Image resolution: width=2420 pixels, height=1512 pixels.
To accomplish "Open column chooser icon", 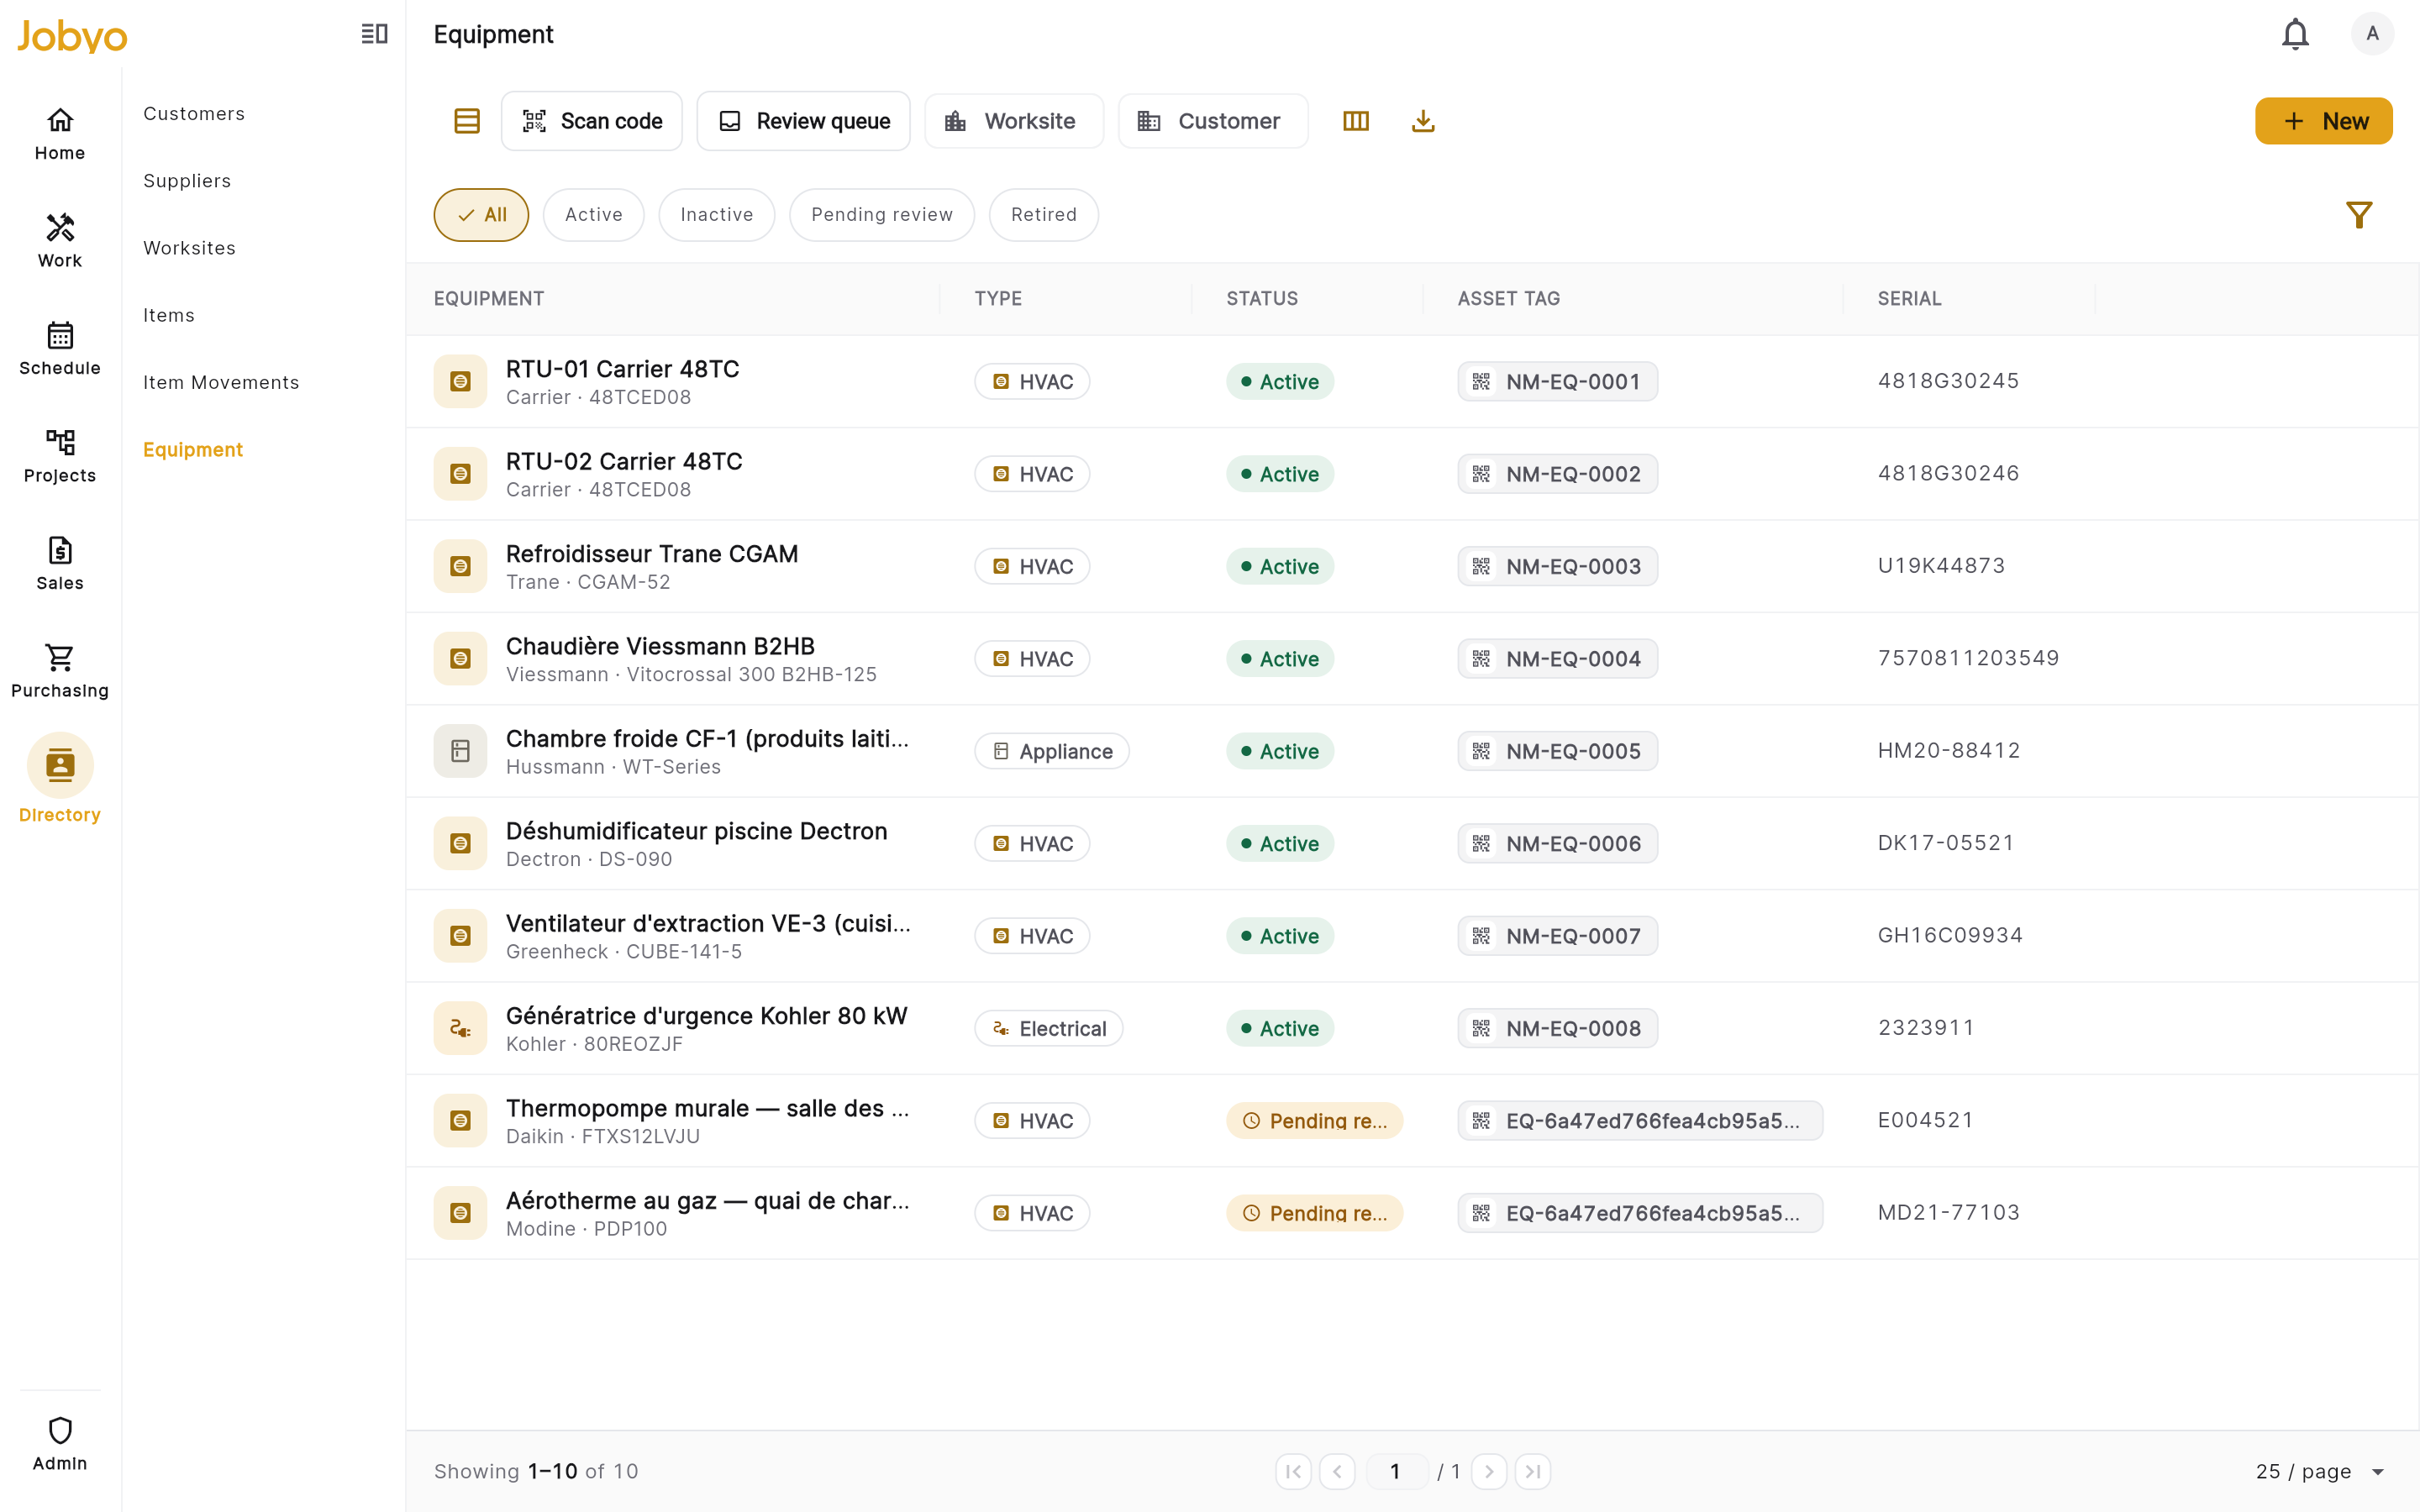I will coord(1356,121).
